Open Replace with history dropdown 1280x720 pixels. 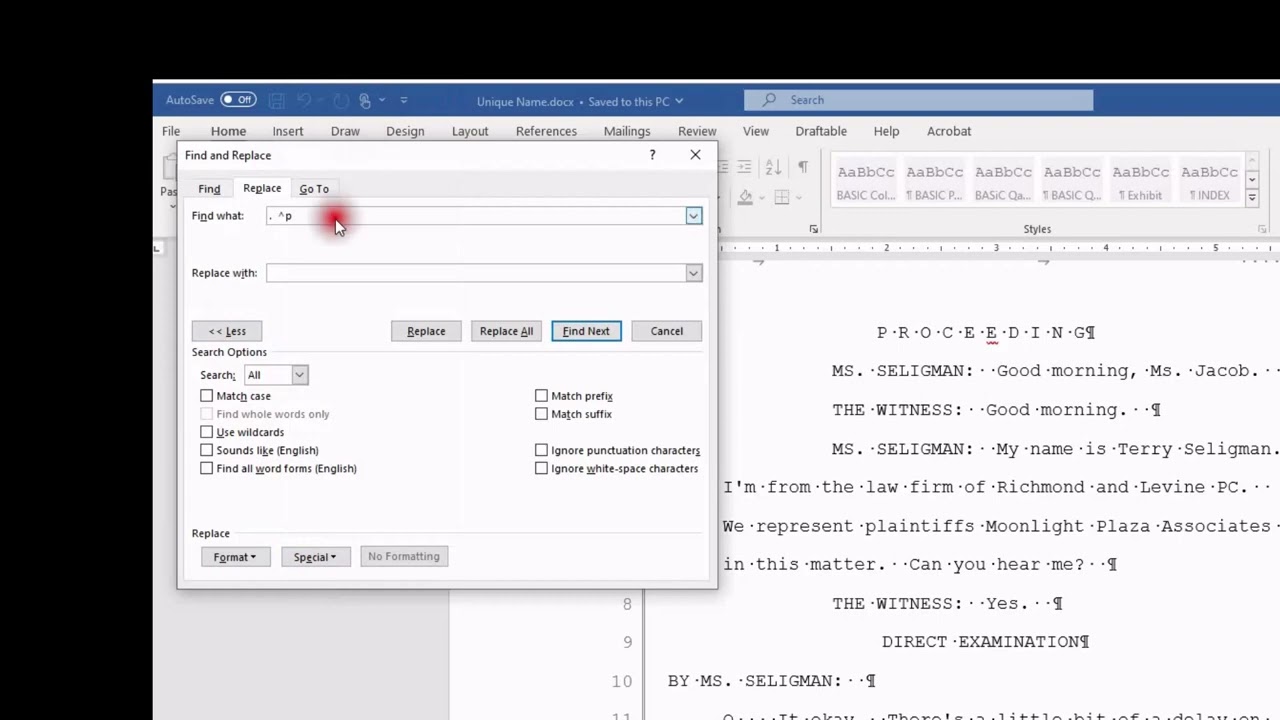pos(693,273)
